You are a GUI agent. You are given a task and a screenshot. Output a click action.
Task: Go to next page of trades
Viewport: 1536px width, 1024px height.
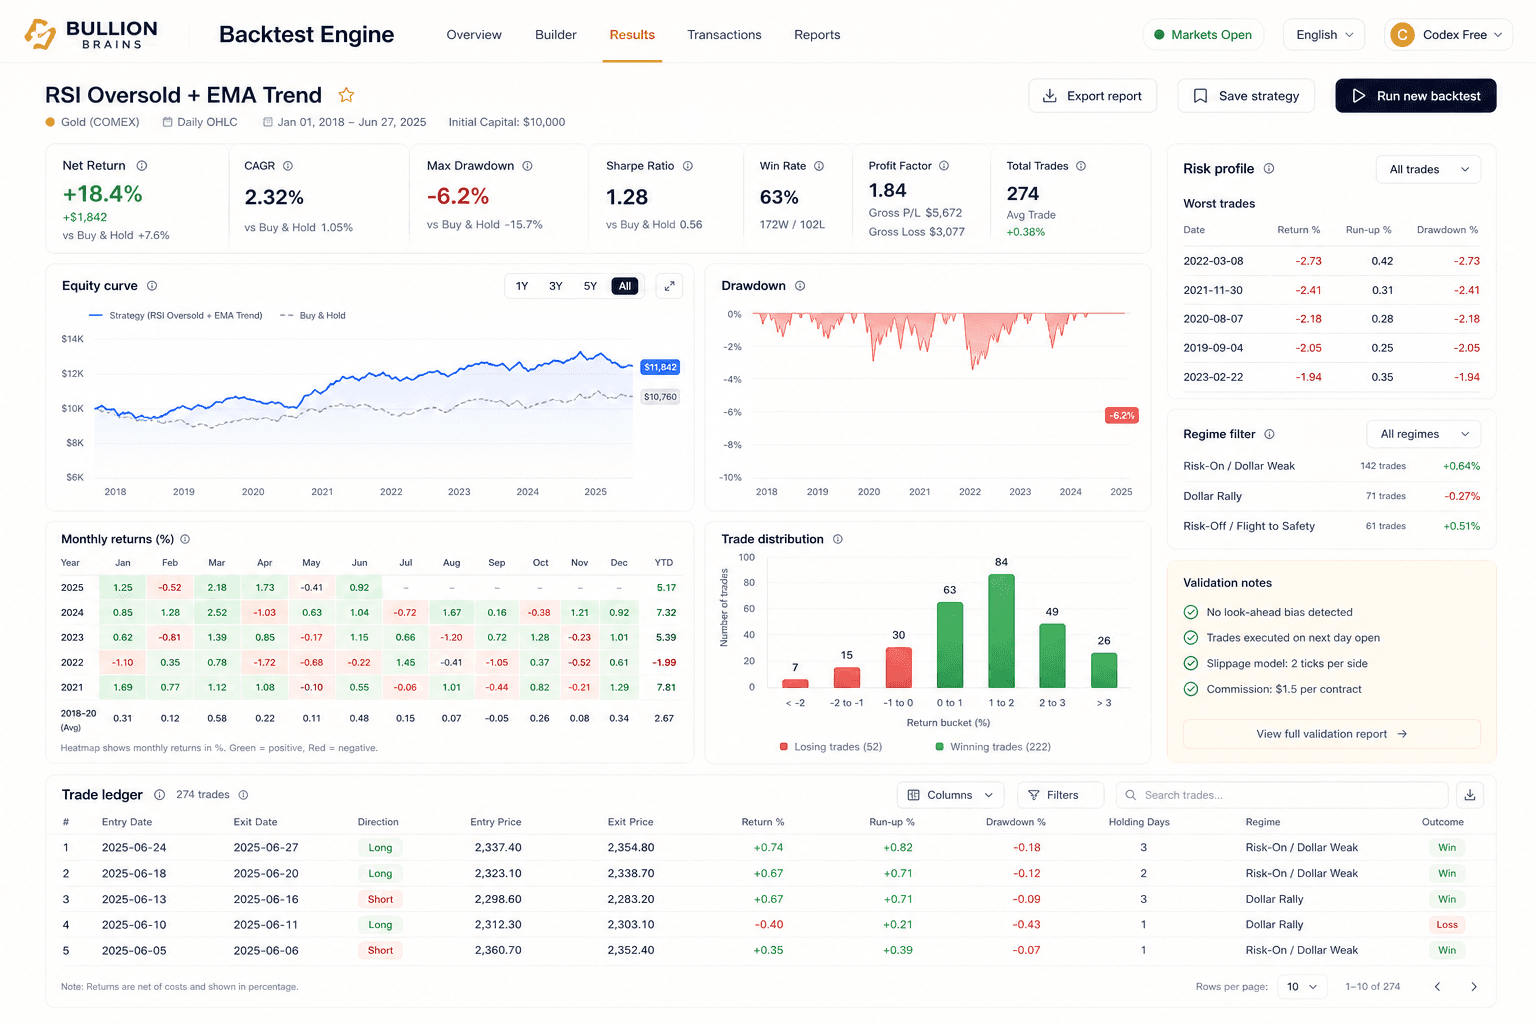click(x=1474, y=987)
